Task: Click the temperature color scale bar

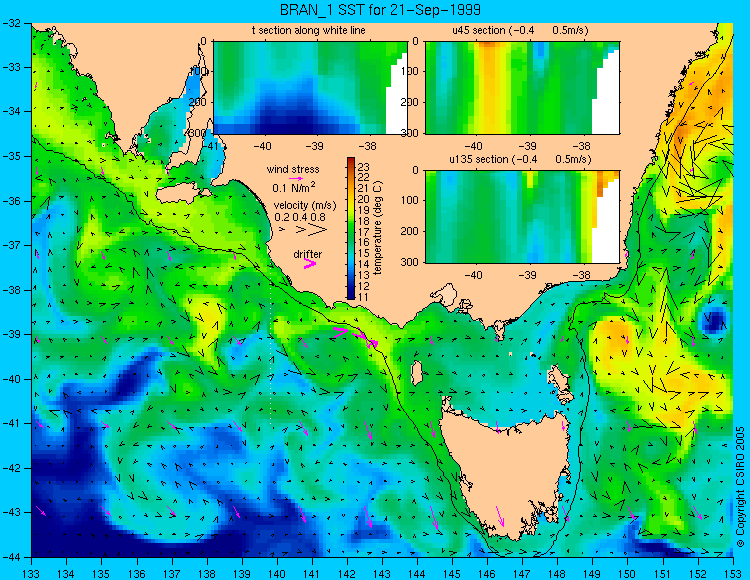Action: pyautogui.click(x=351, y=229)
